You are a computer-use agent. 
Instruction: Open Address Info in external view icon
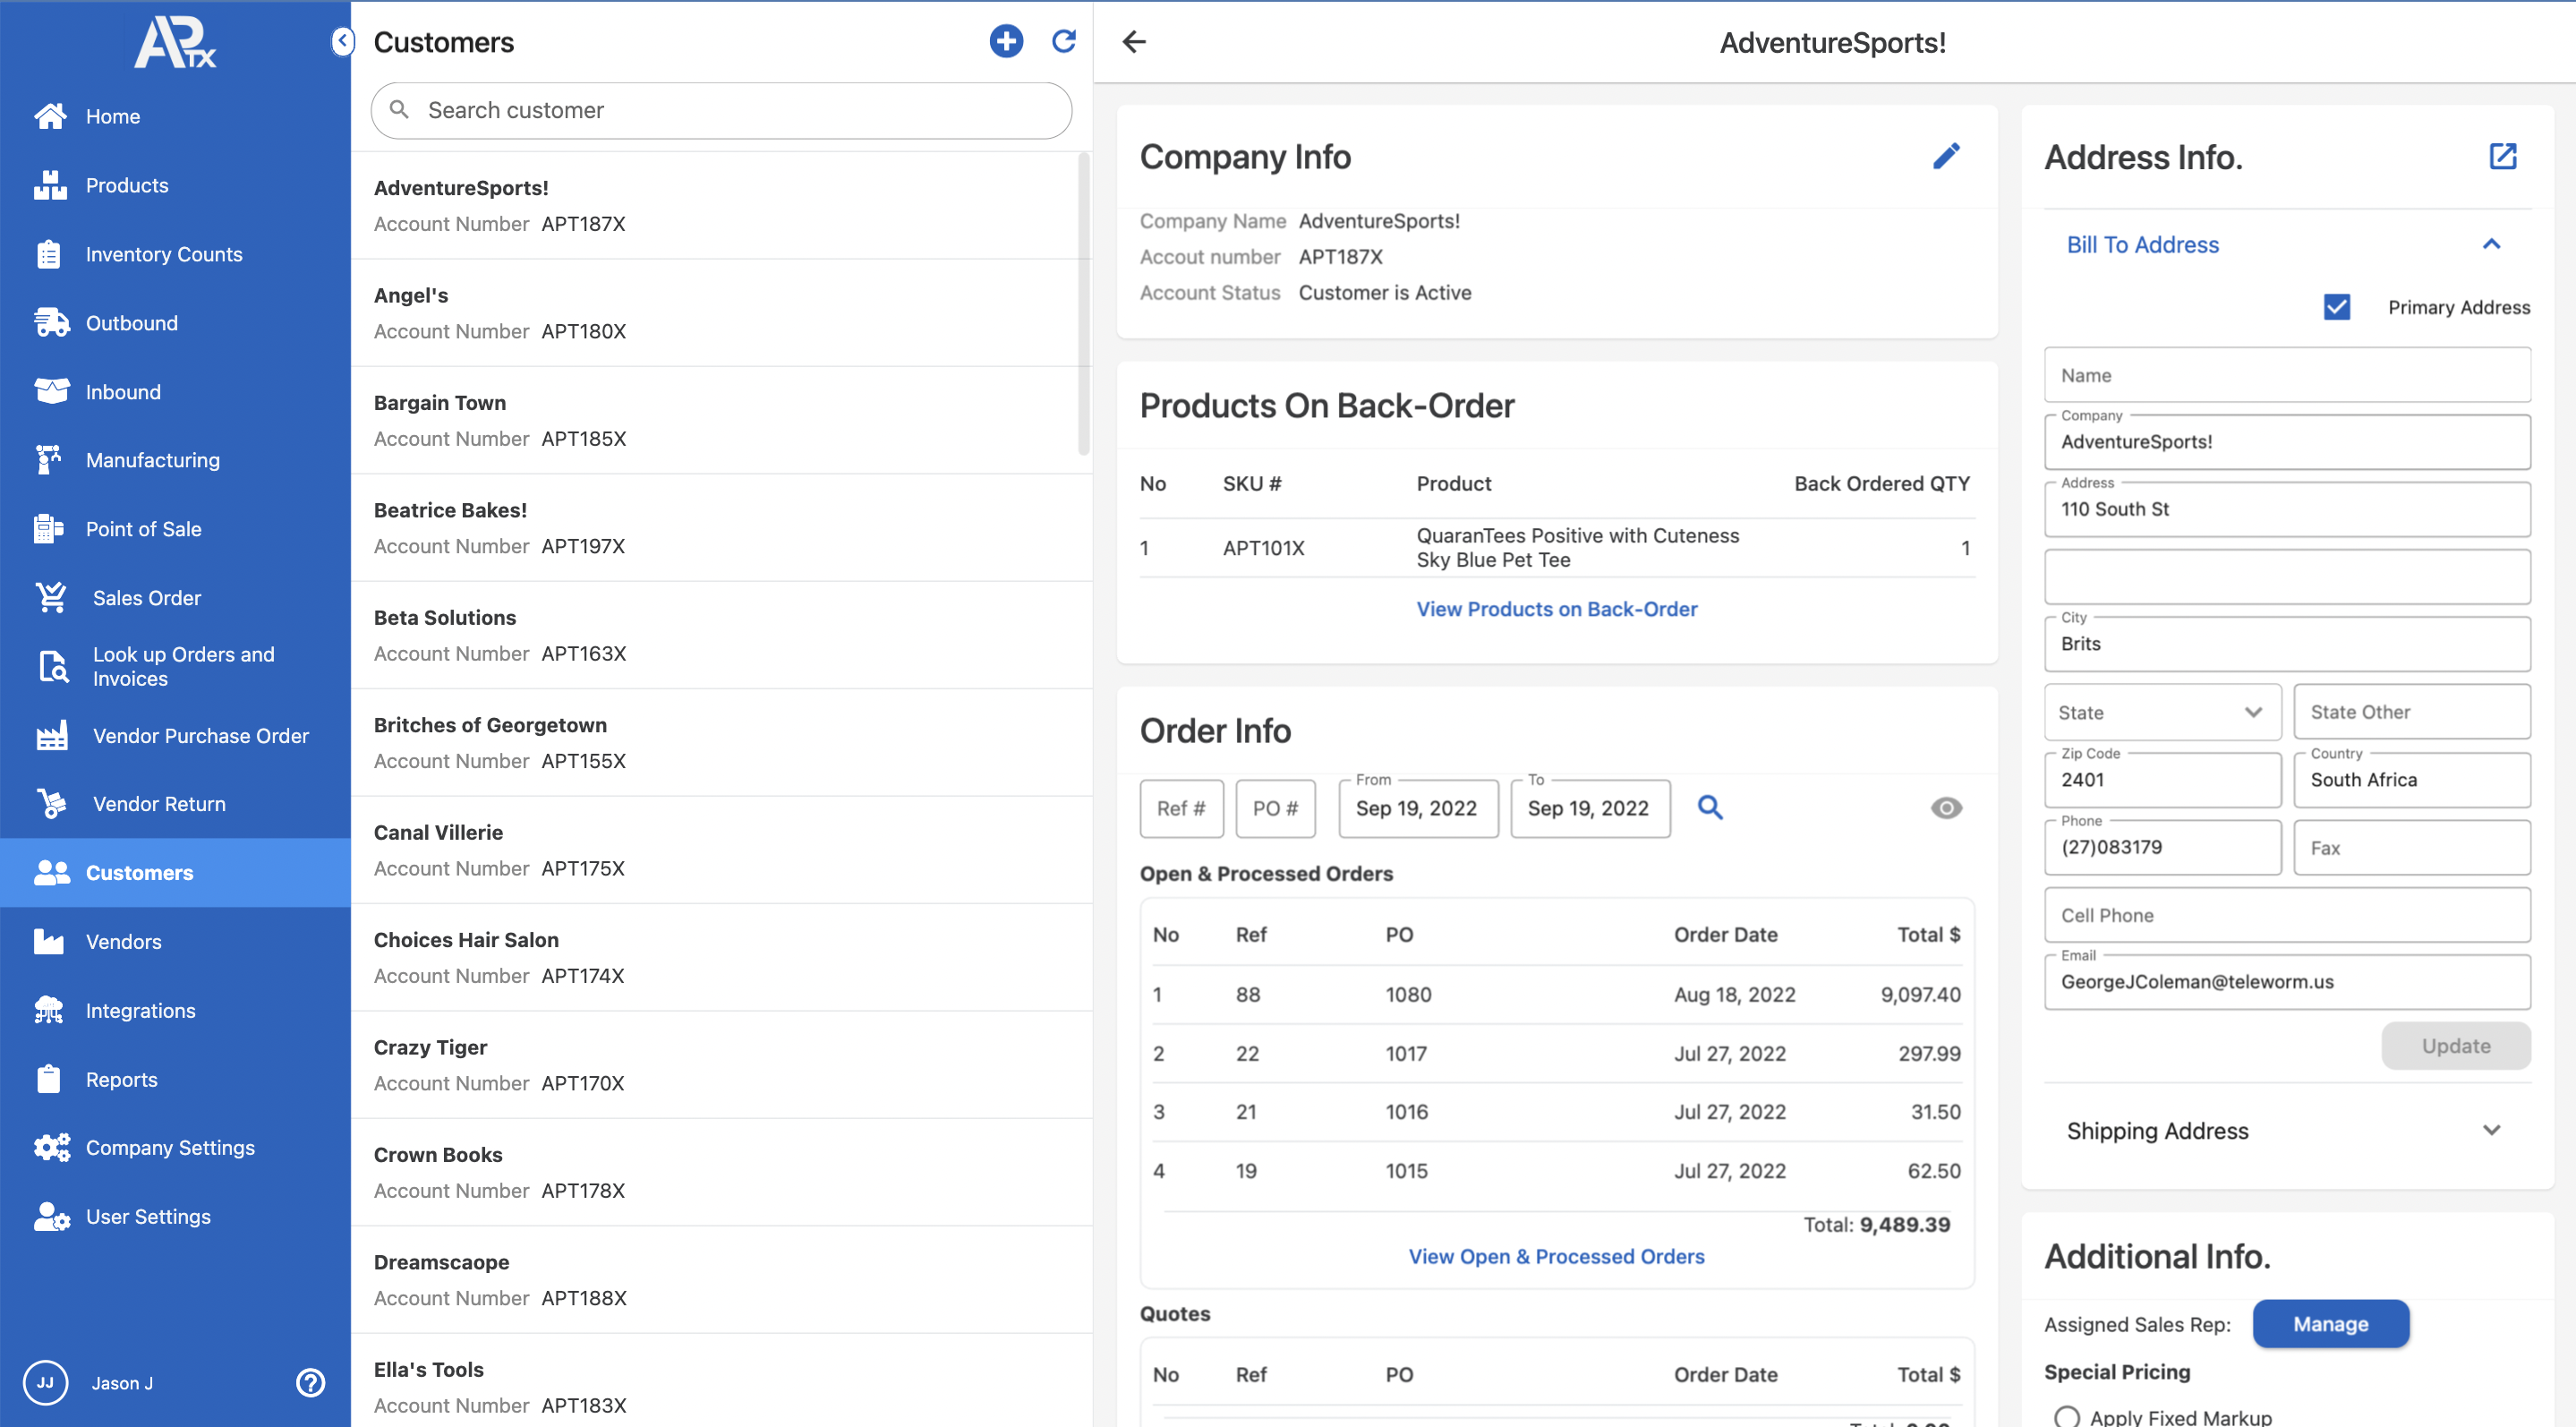[2502, 156]
